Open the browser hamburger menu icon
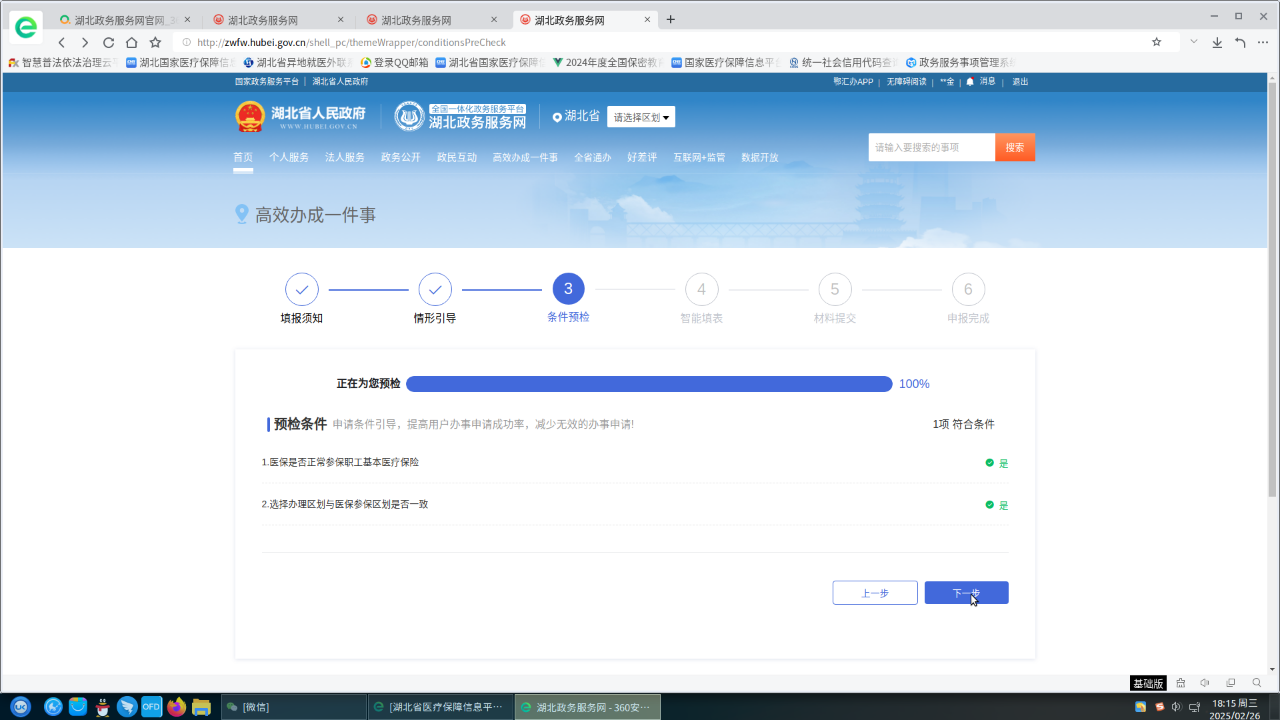The image size is (1280, 720). [1263, 42]
